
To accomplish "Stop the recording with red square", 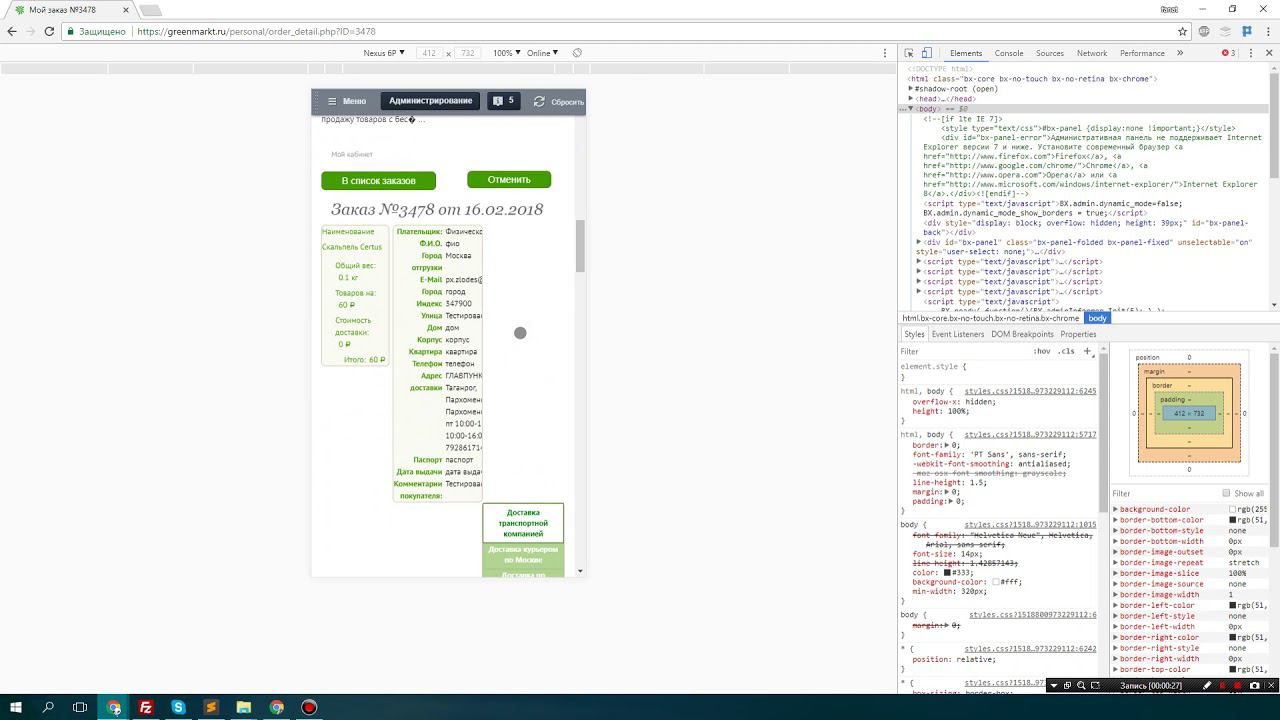I will click(x=1238, y=686).
